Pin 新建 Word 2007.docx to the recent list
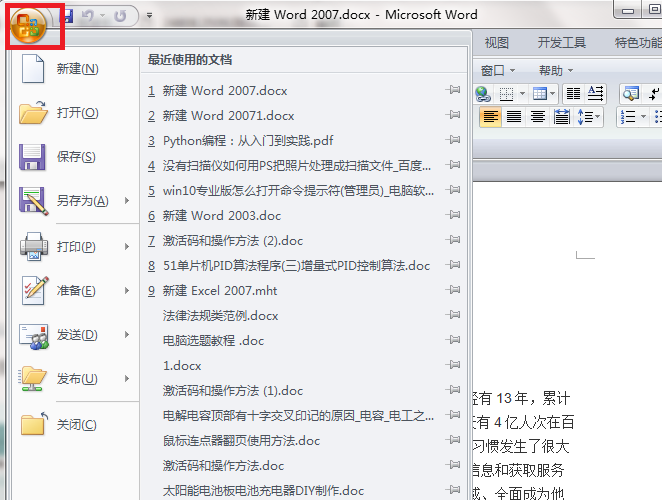 [x=453, y=90]
